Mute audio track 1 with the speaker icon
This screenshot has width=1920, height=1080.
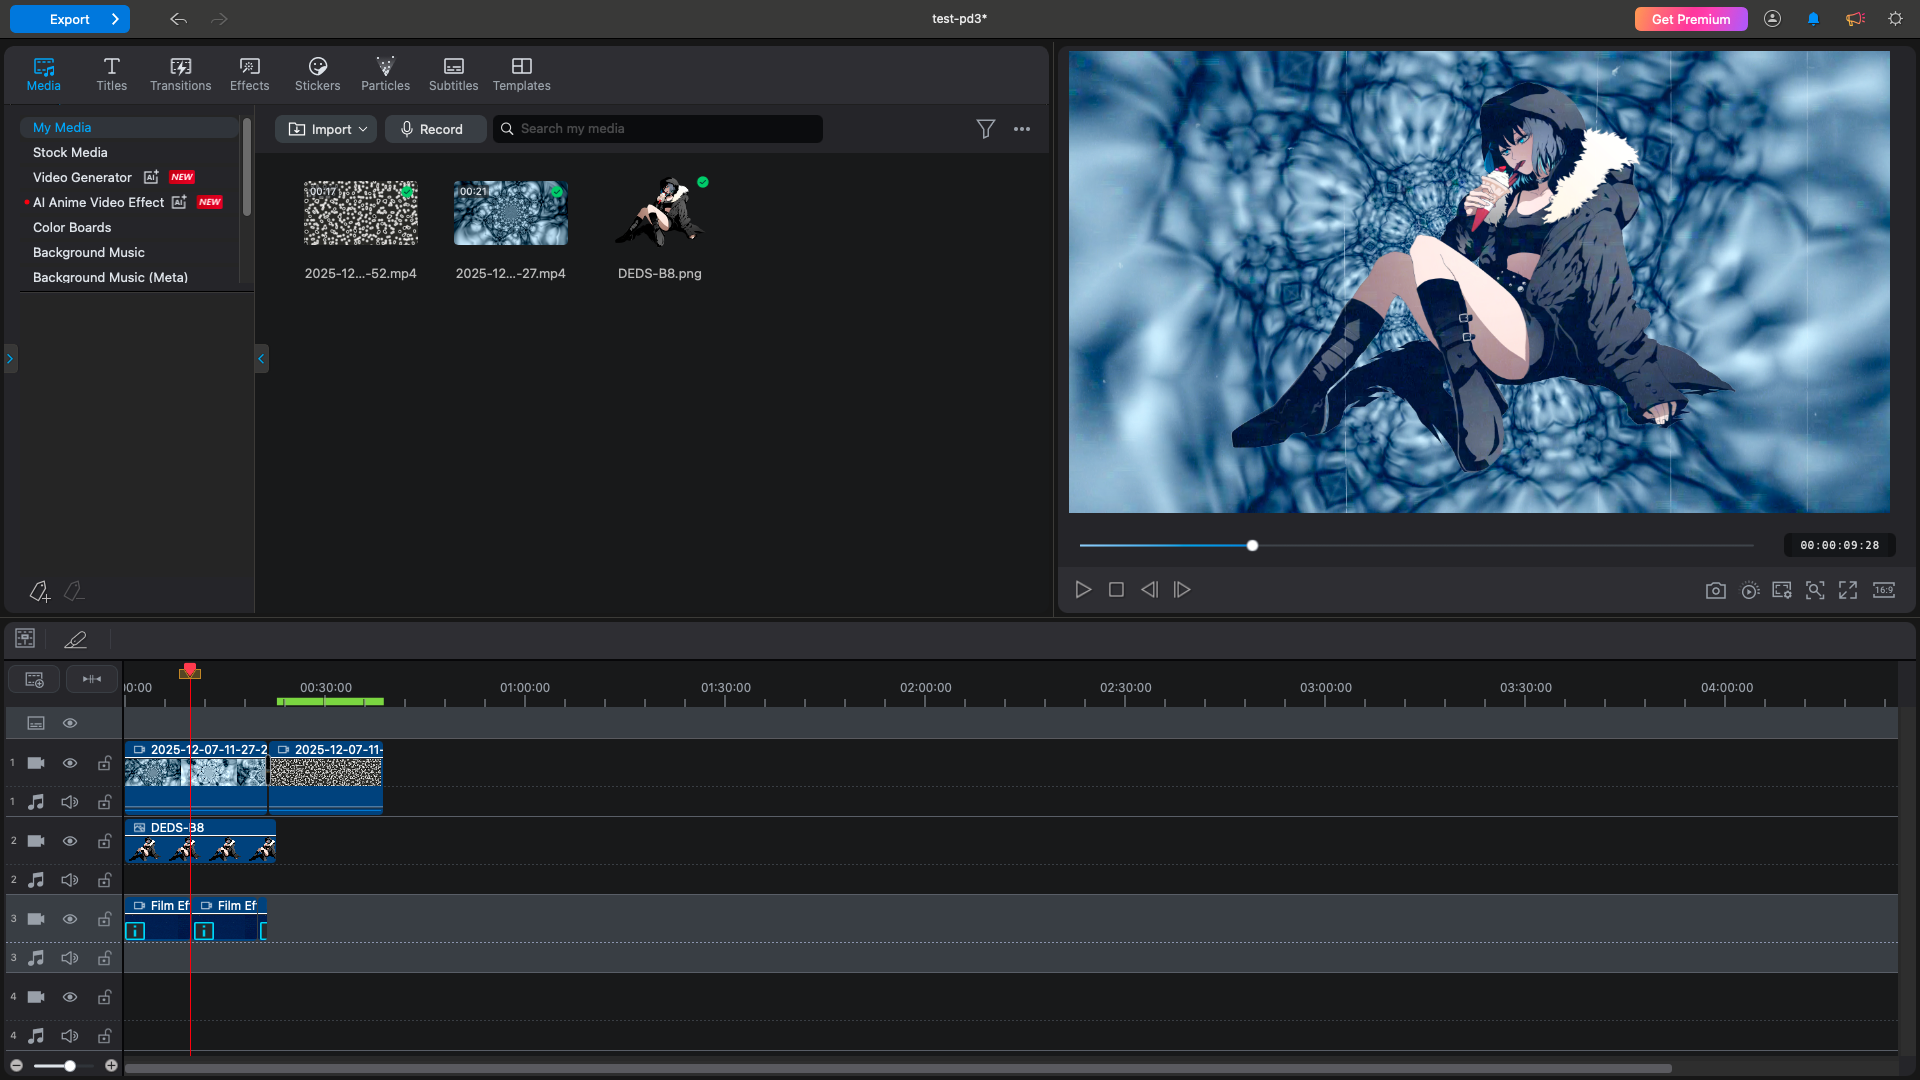70,802
